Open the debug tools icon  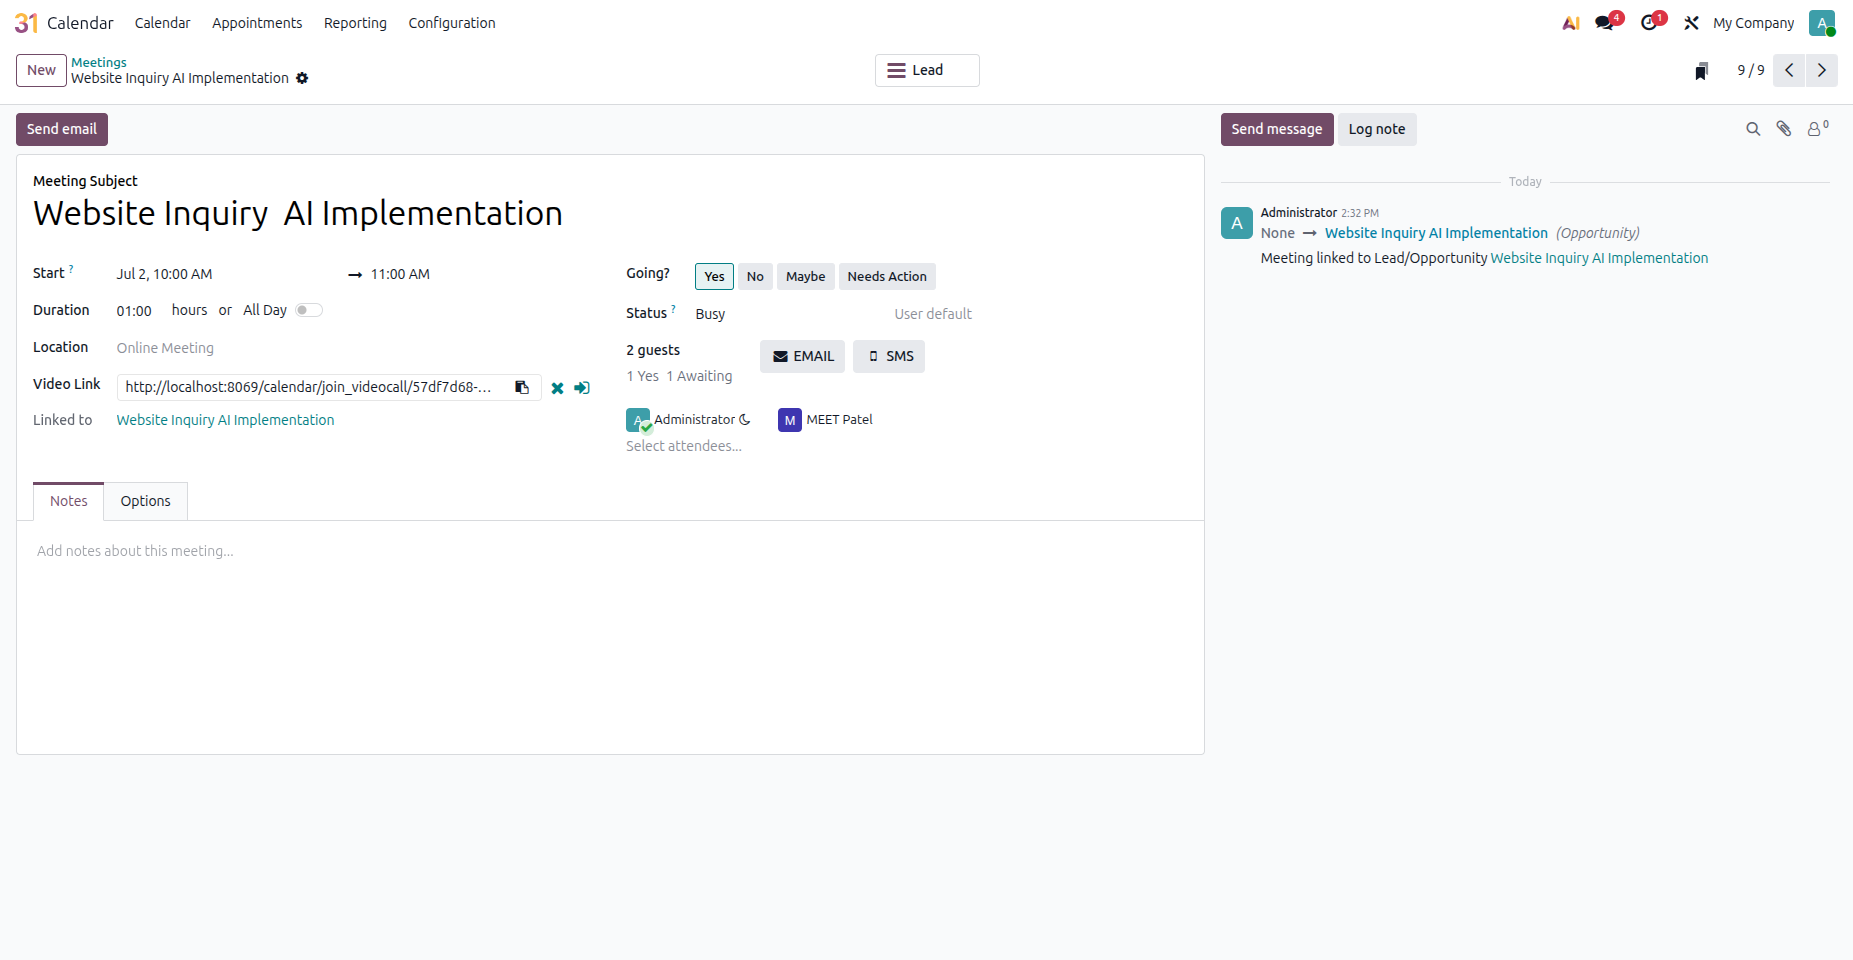(1691, 23)
